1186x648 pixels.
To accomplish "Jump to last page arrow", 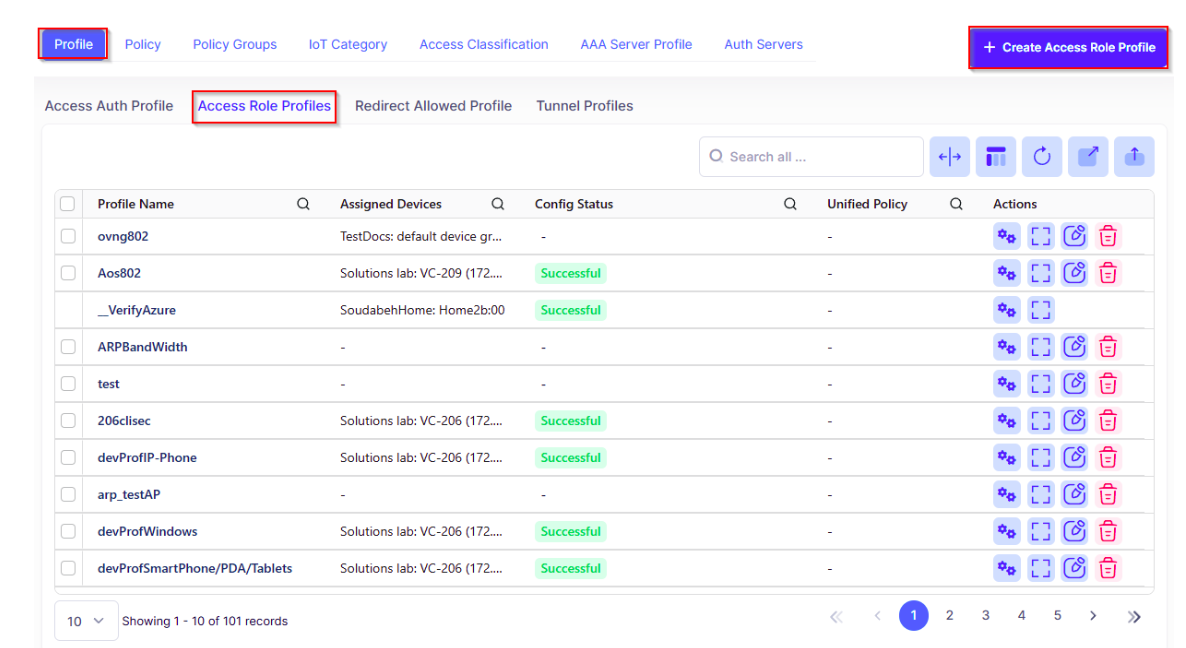I will click(x=1134, y=616).
